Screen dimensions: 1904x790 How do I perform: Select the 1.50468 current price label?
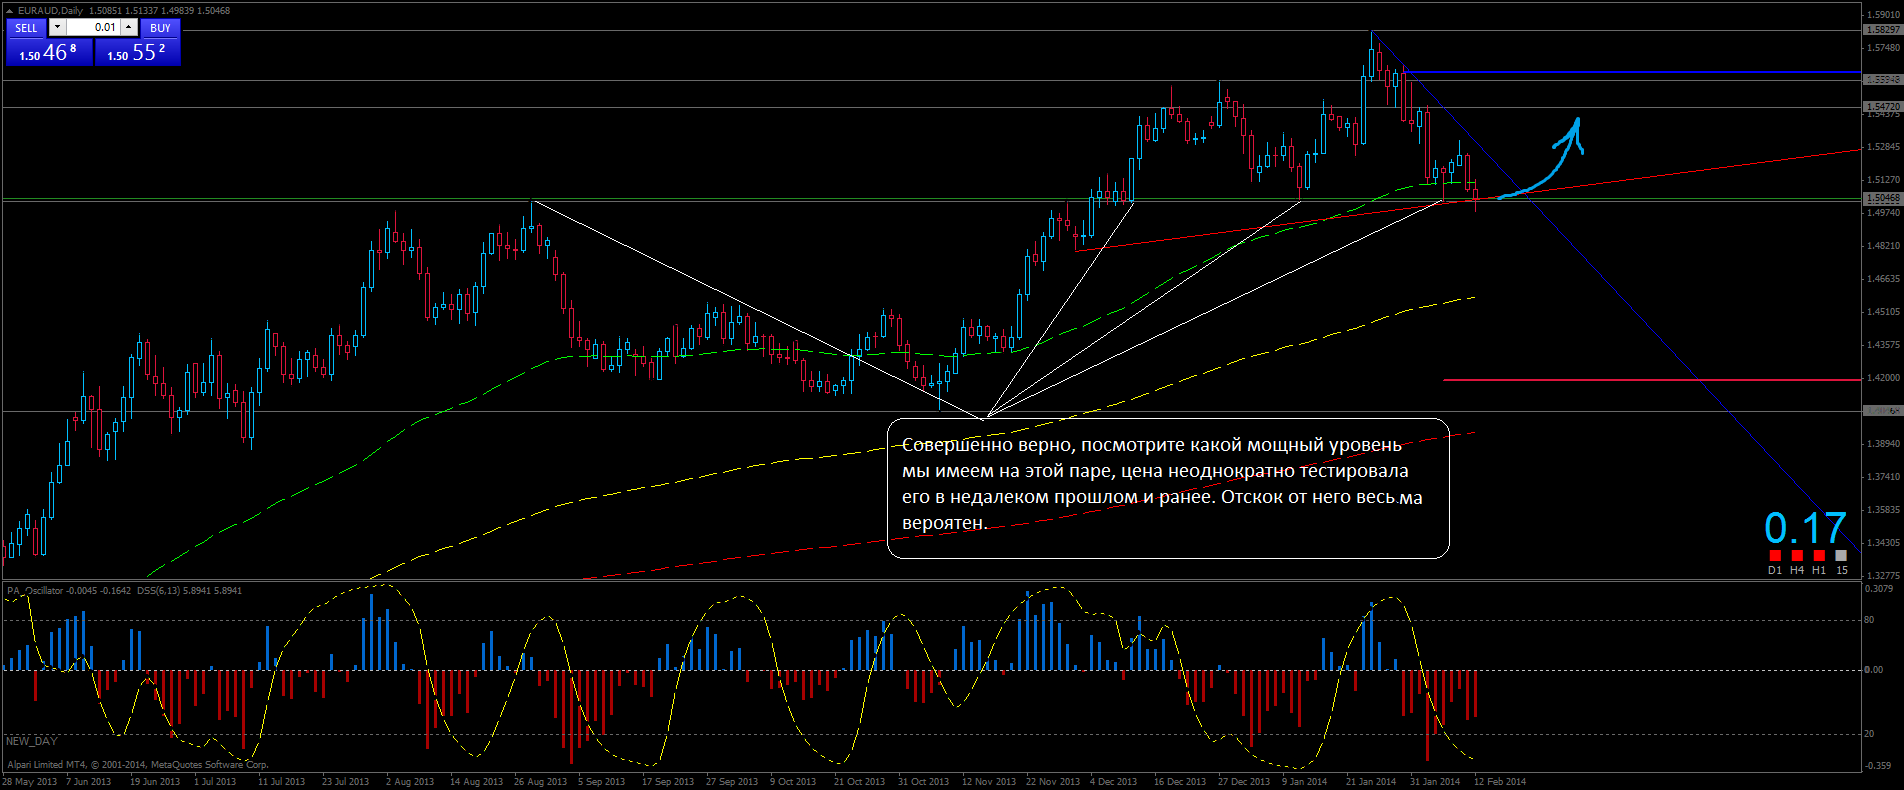click(x=1883, y=198)
